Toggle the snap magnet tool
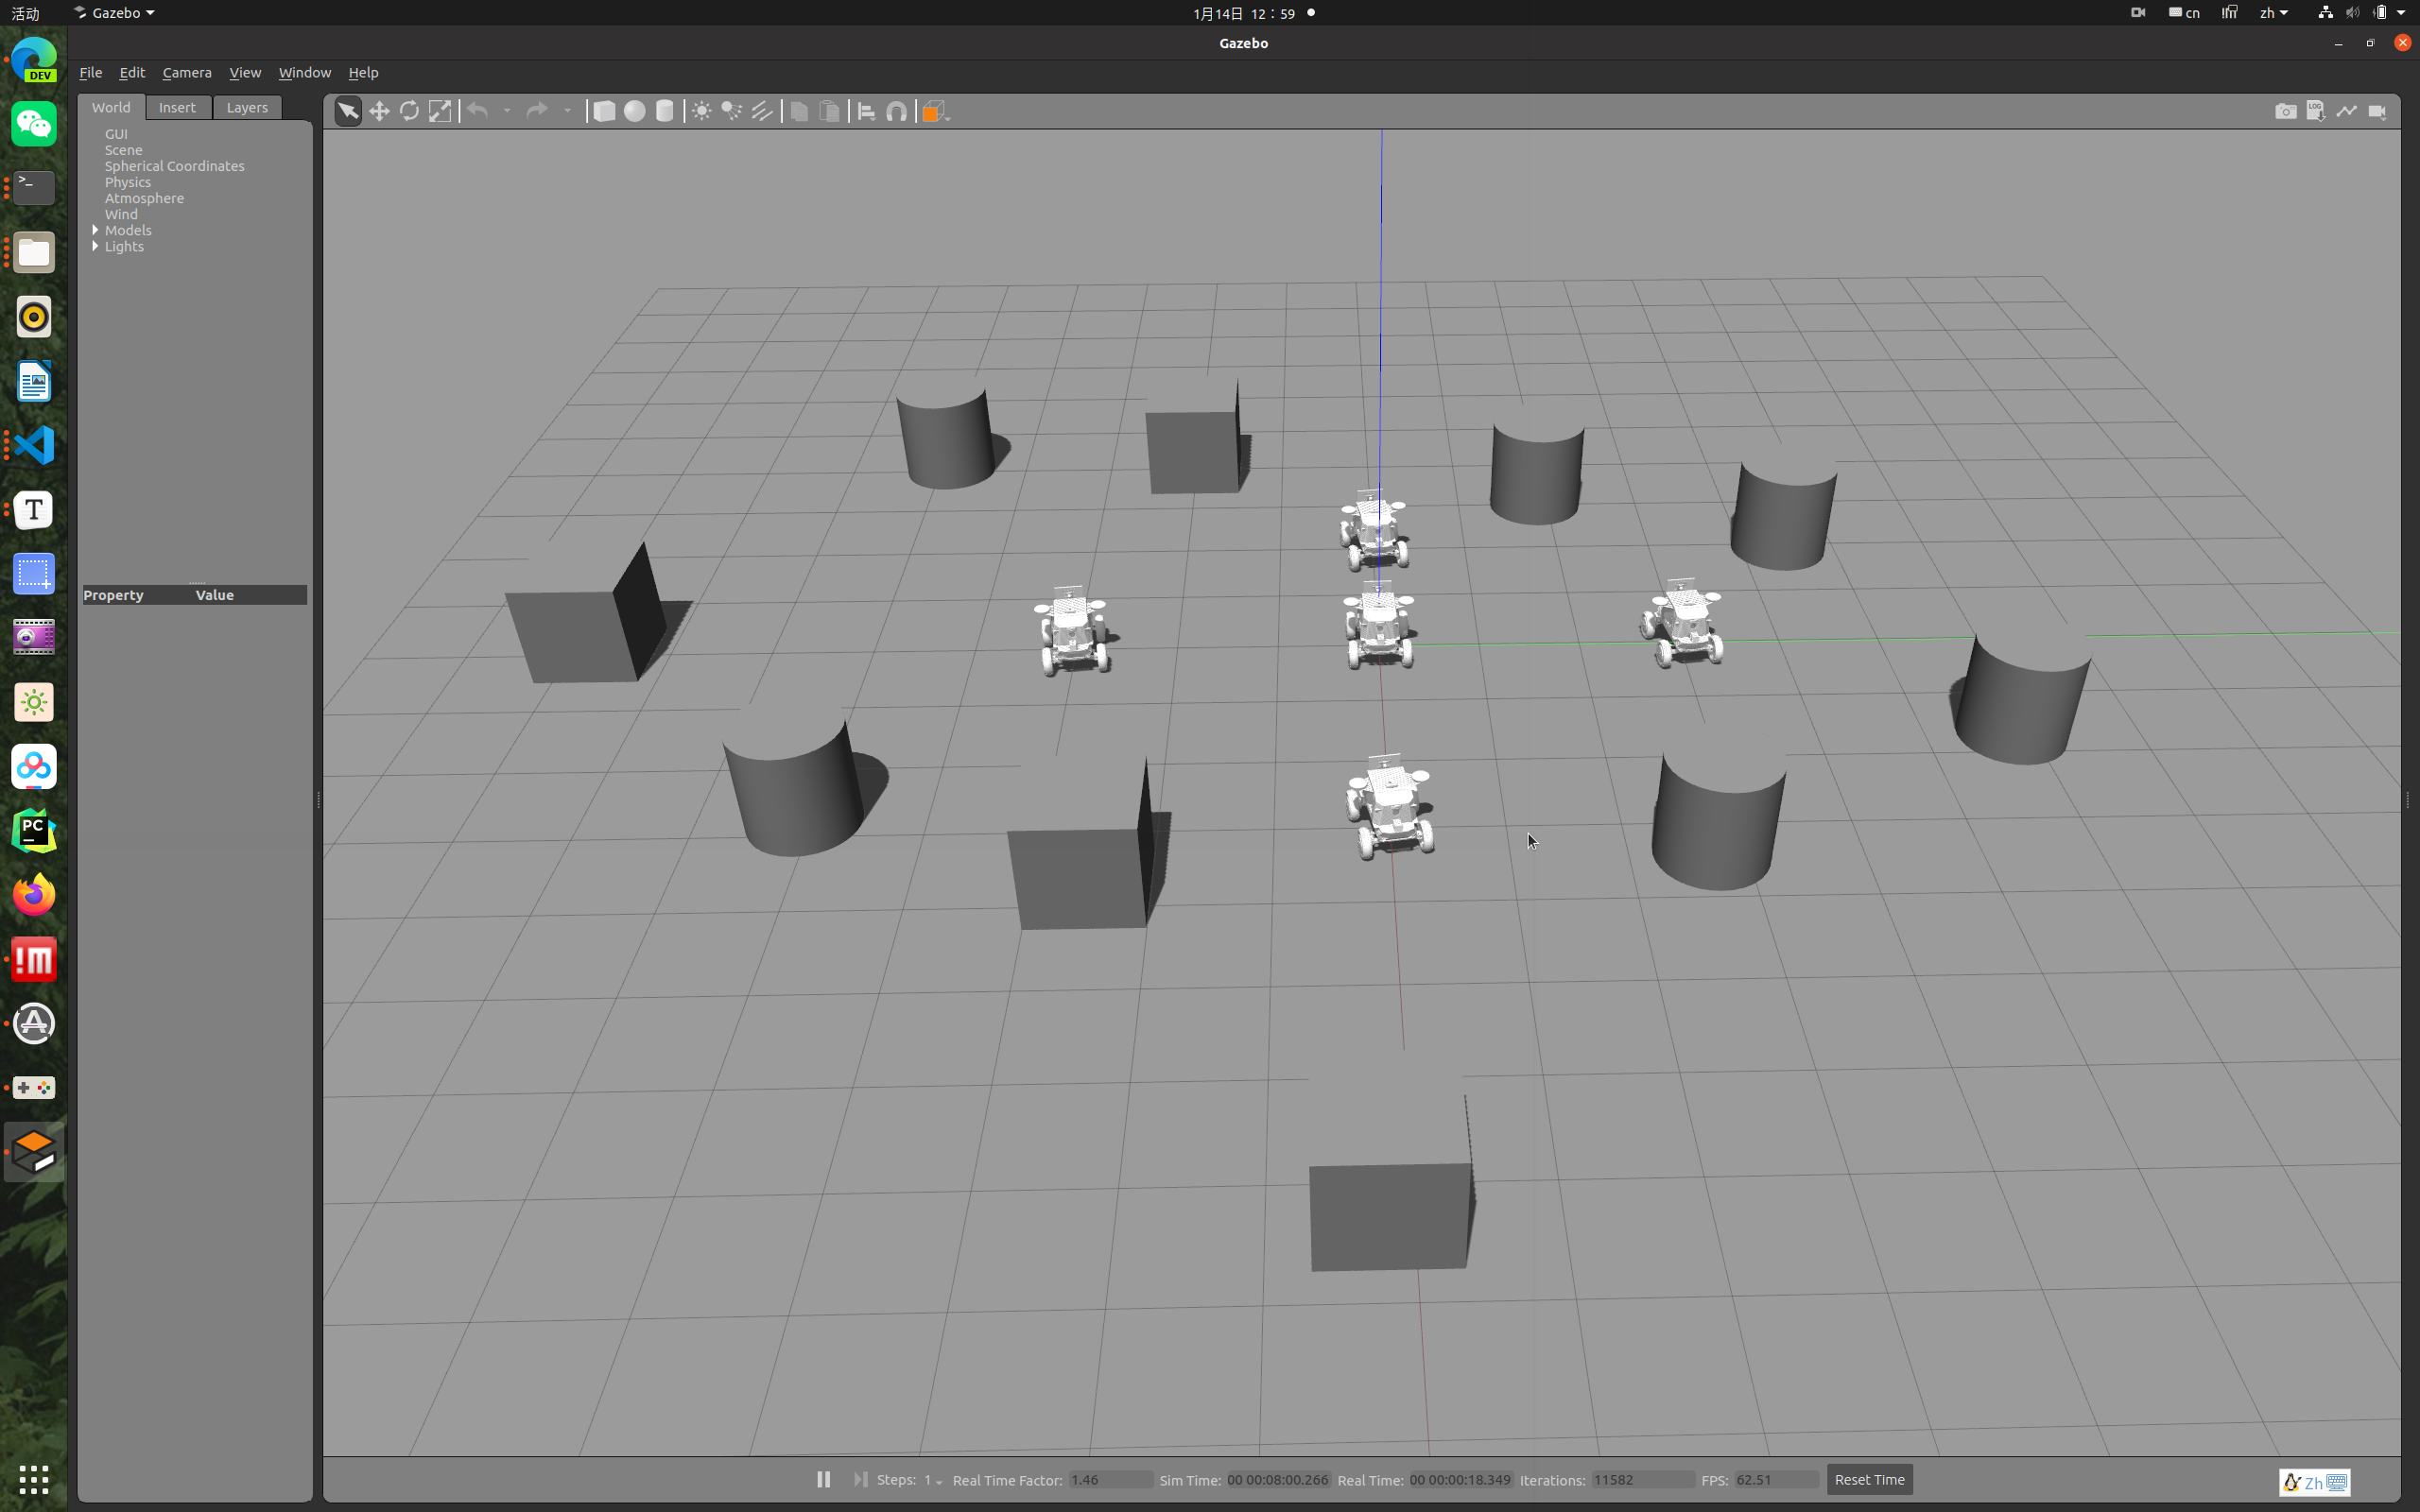Image resolution: width=2420 pixels, height=1512 pixels. [897, 111]
